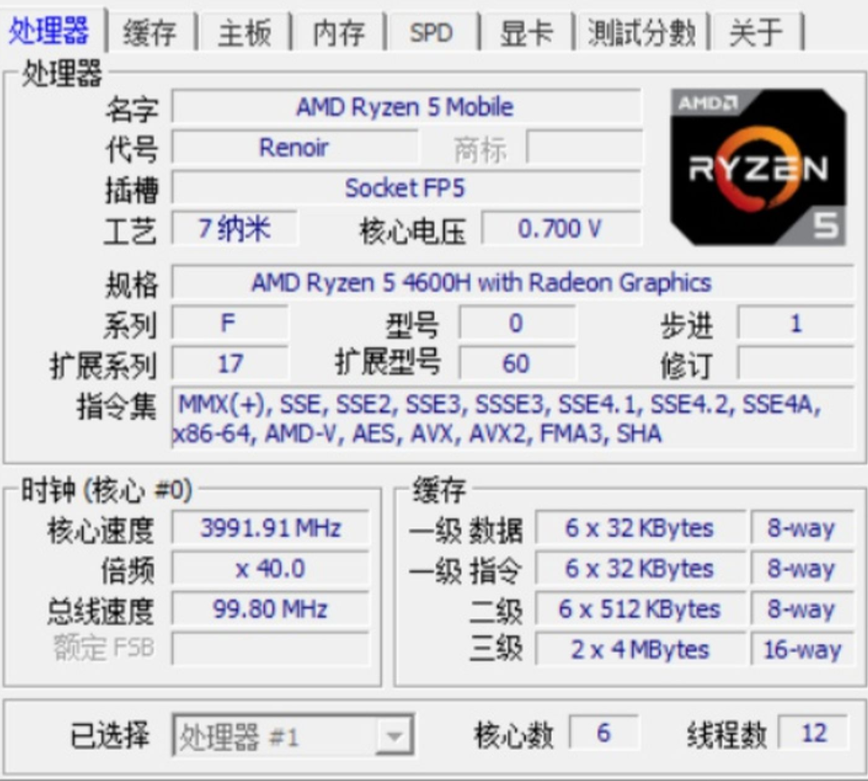This screenshot has height=781, width=868.
Task: Click the 核心电压 field showing 0.700 V
Action: [560, 227]
